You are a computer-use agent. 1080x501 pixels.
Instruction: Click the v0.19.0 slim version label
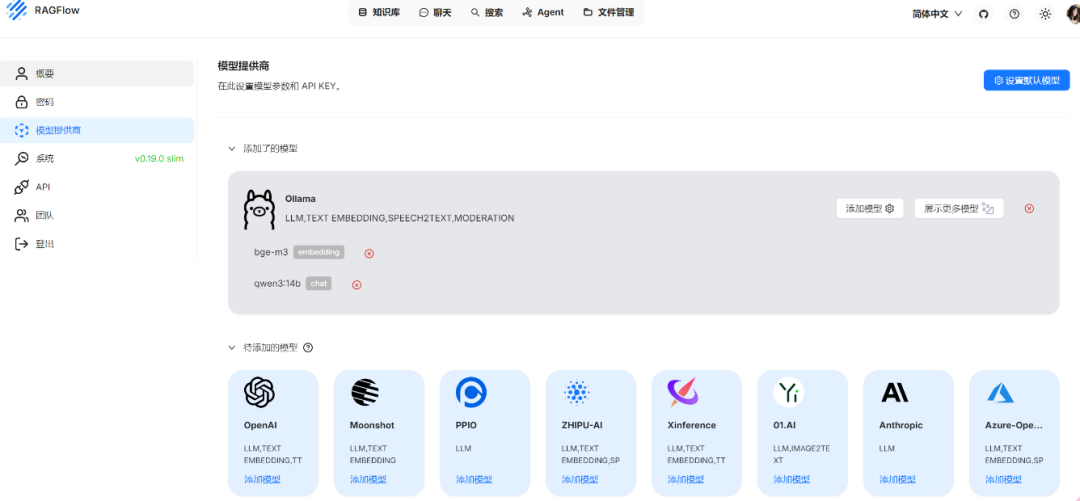(159, 159)
